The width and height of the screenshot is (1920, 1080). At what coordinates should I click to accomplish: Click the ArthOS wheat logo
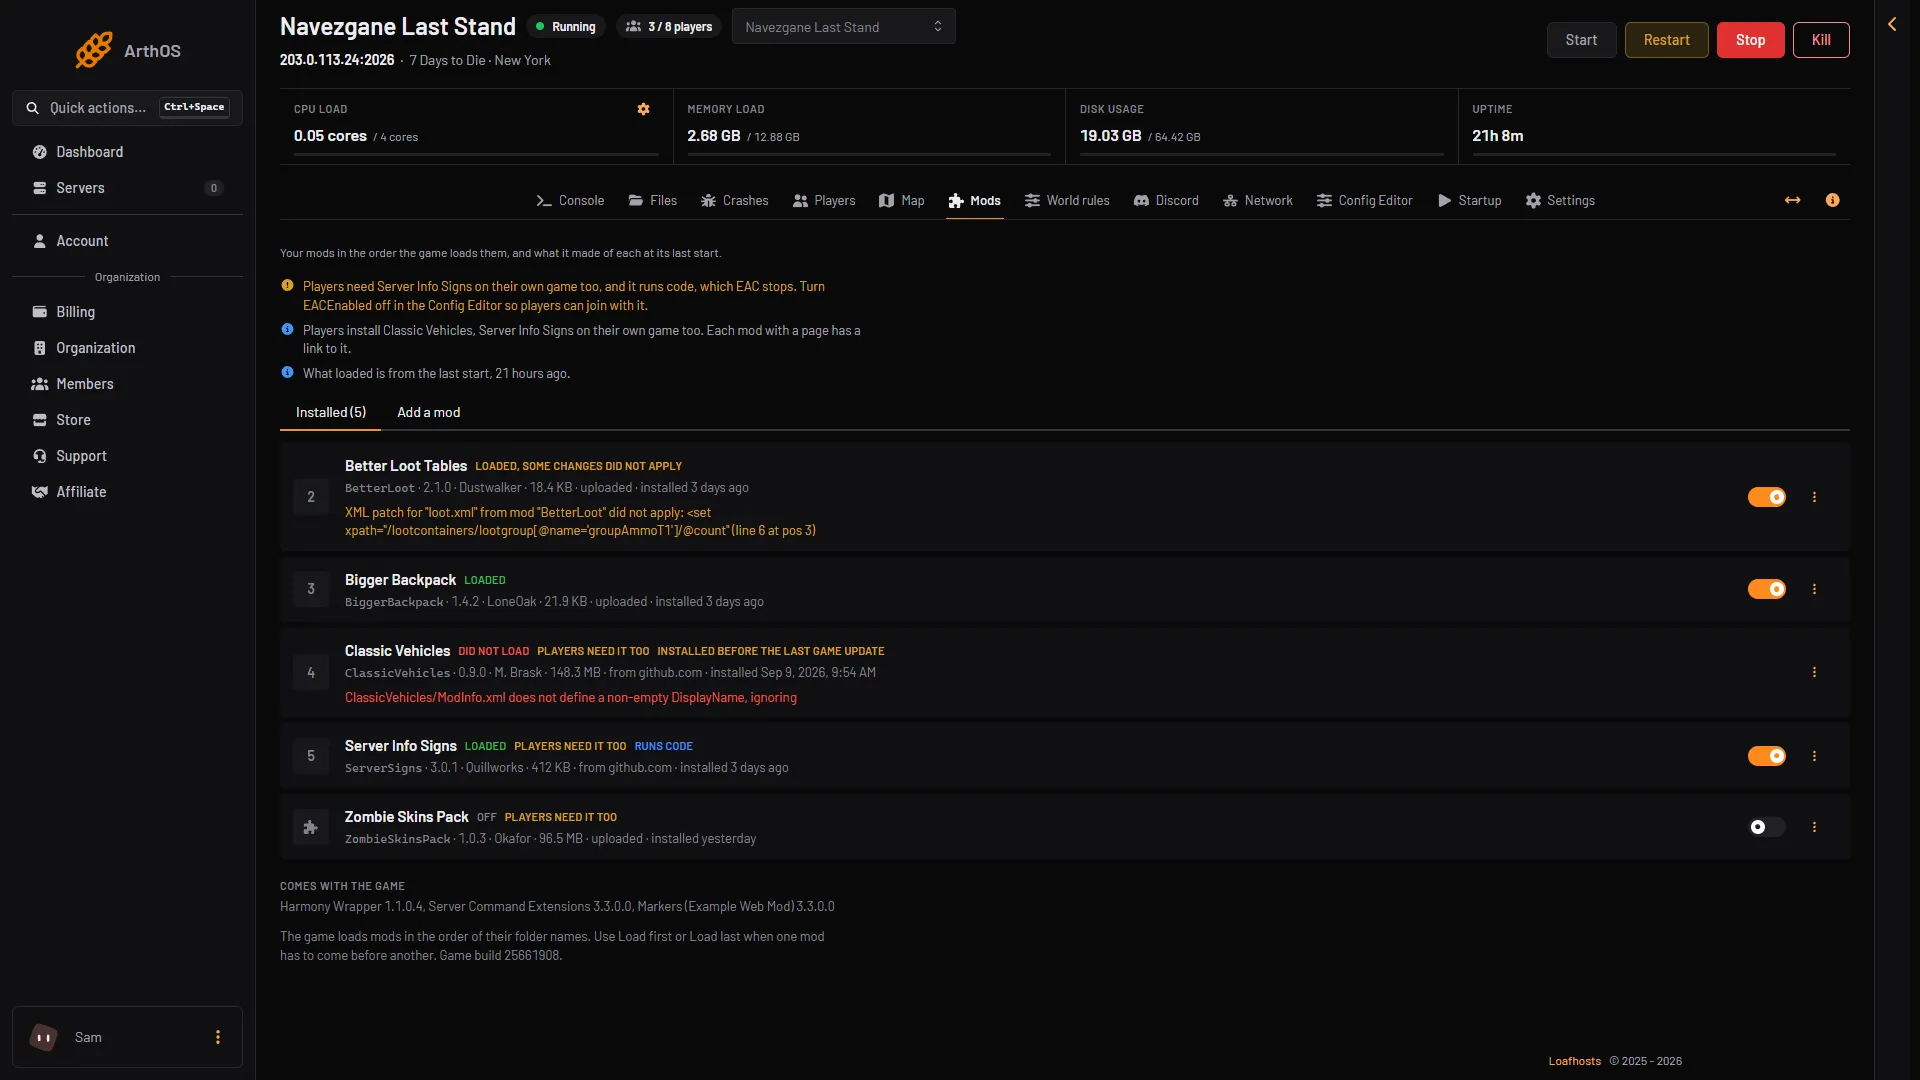click(x=94, y=50)
